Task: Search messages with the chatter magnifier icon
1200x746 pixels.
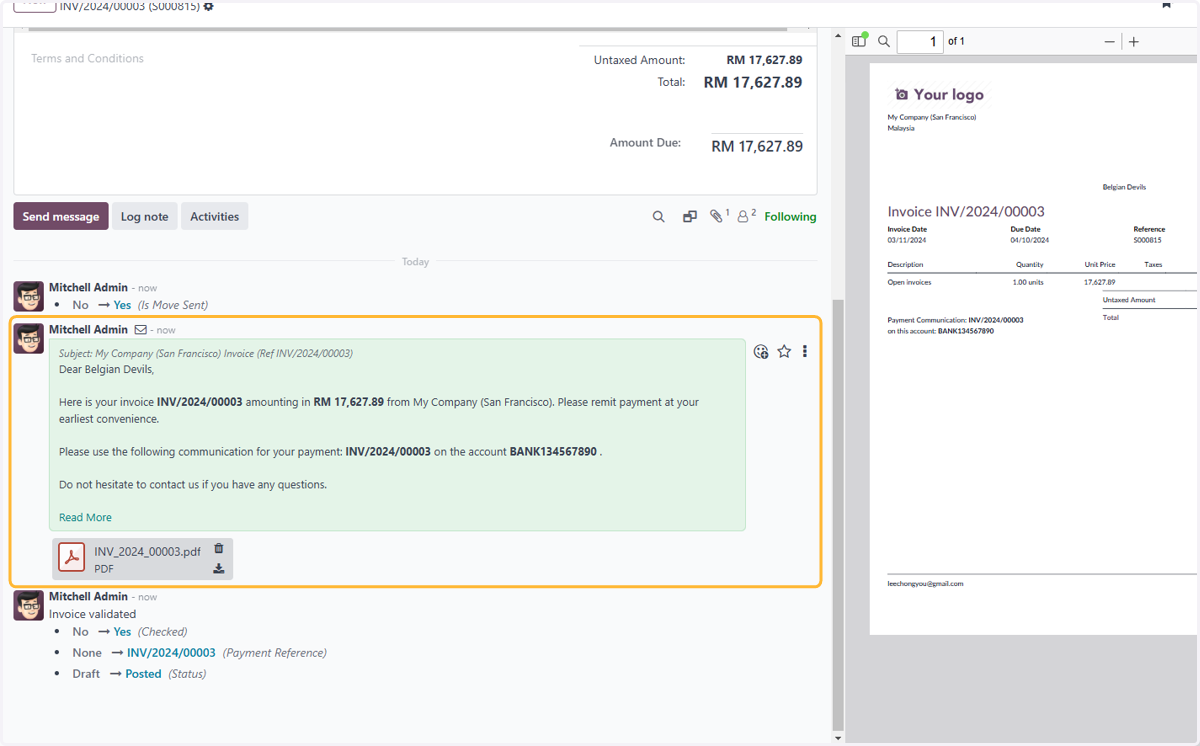Action: click(x=658, y=216)
